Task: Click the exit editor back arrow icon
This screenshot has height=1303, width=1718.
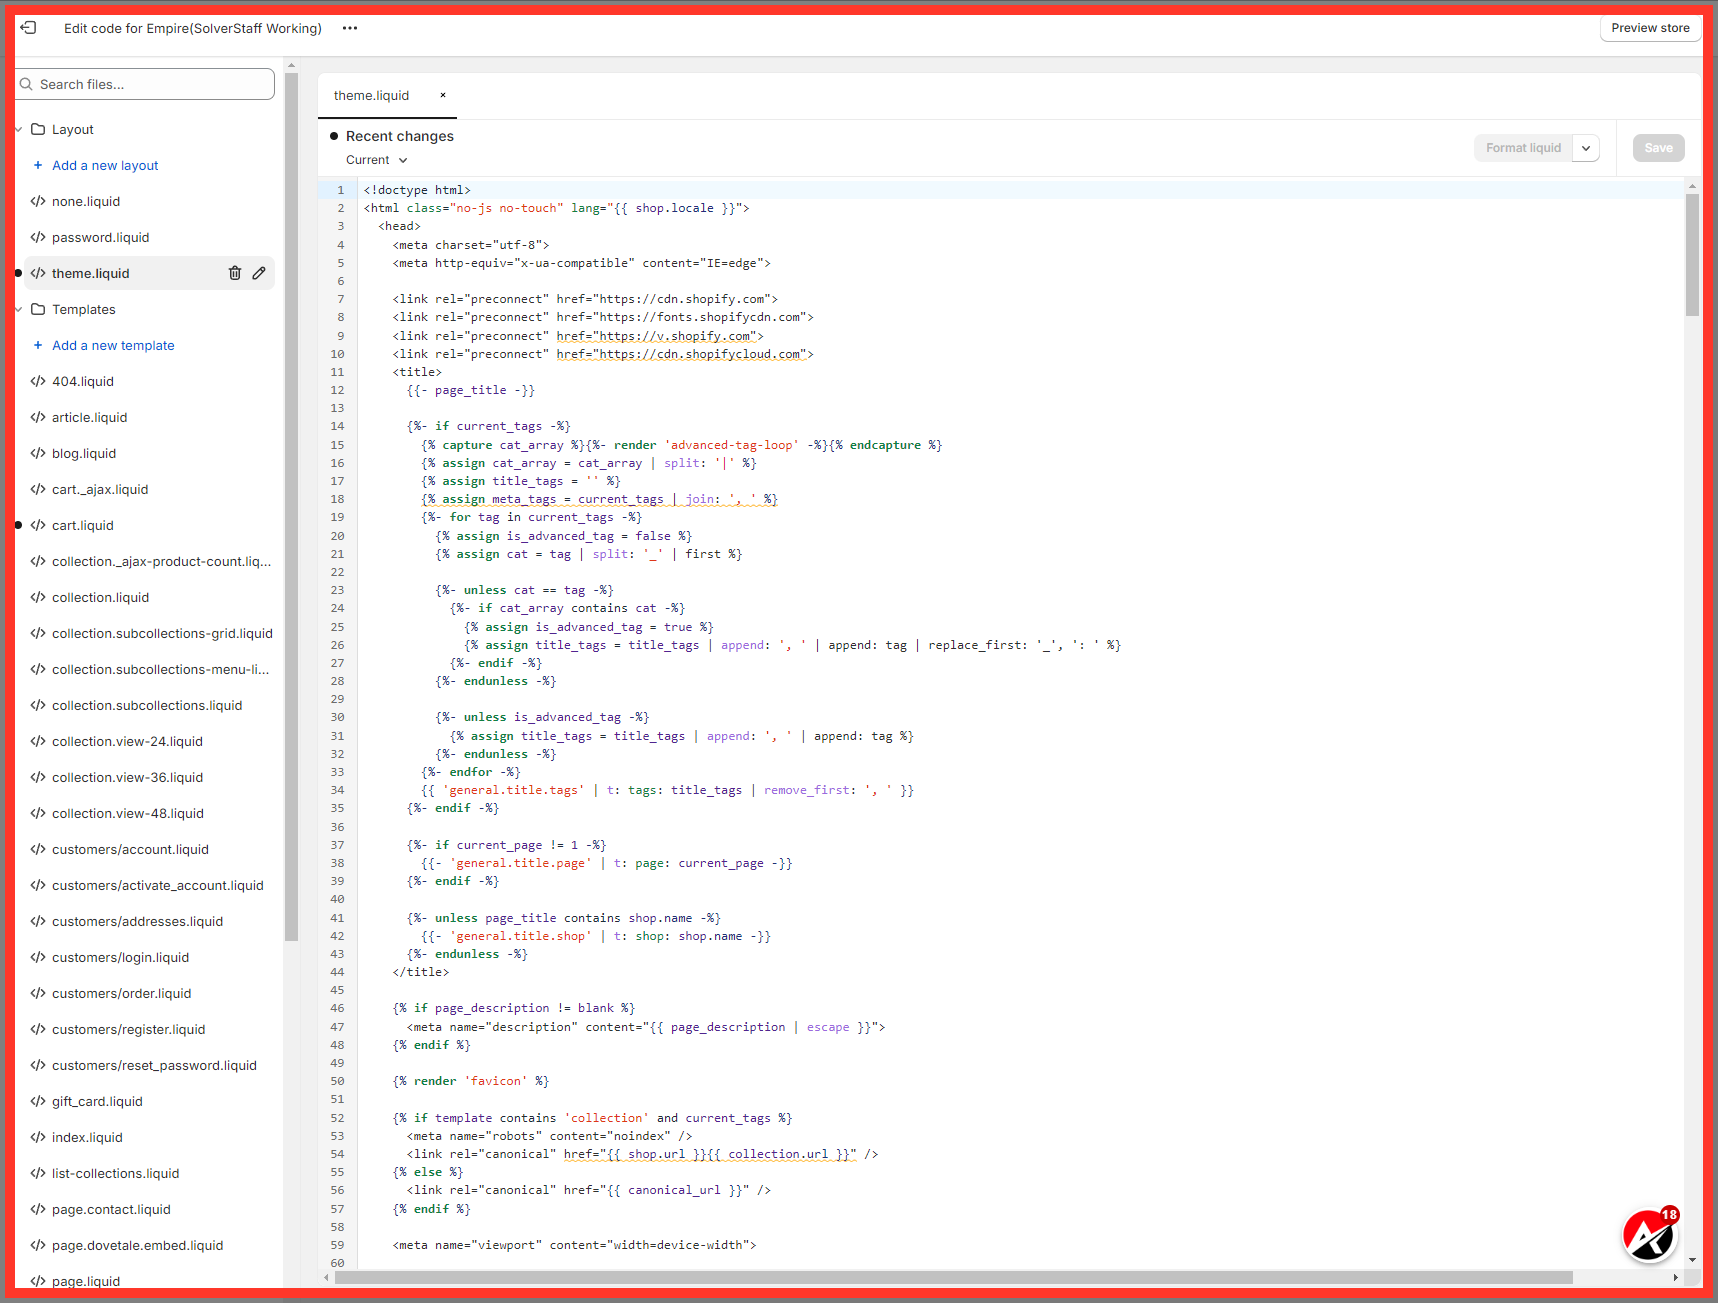Action: [x=28, y=28]
